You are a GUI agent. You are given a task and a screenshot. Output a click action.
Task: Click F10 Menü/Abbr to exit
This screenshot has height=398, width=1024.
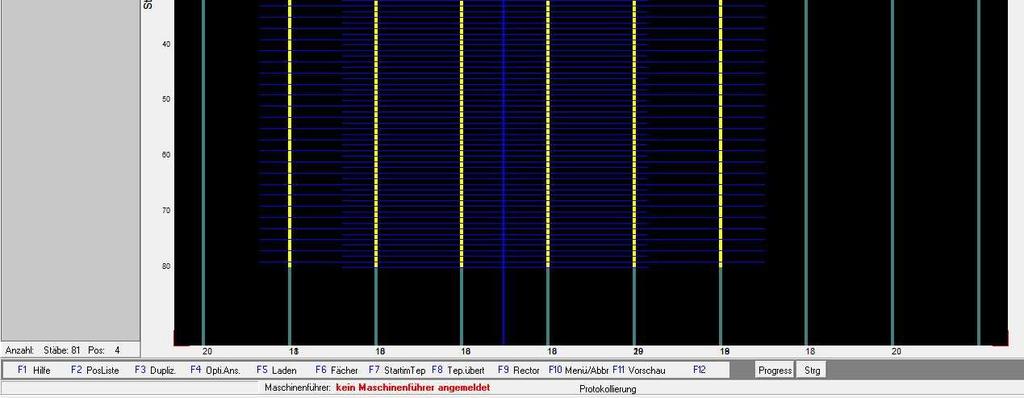coord(578,370)
